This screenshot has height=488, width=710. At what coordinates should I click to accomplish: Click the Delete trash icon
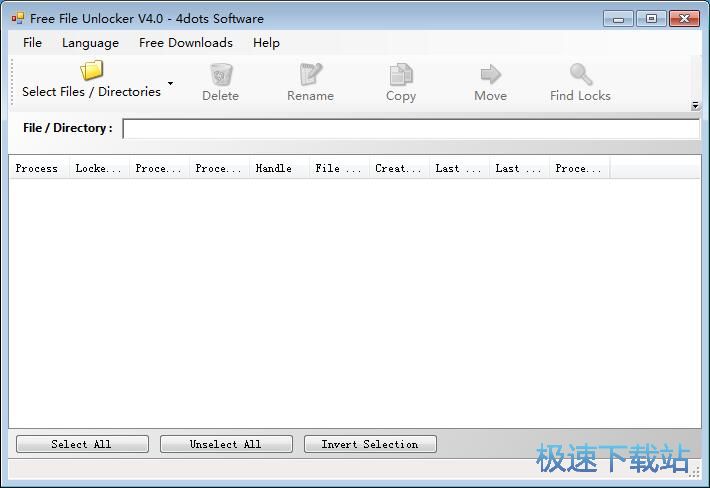(221, 74)
